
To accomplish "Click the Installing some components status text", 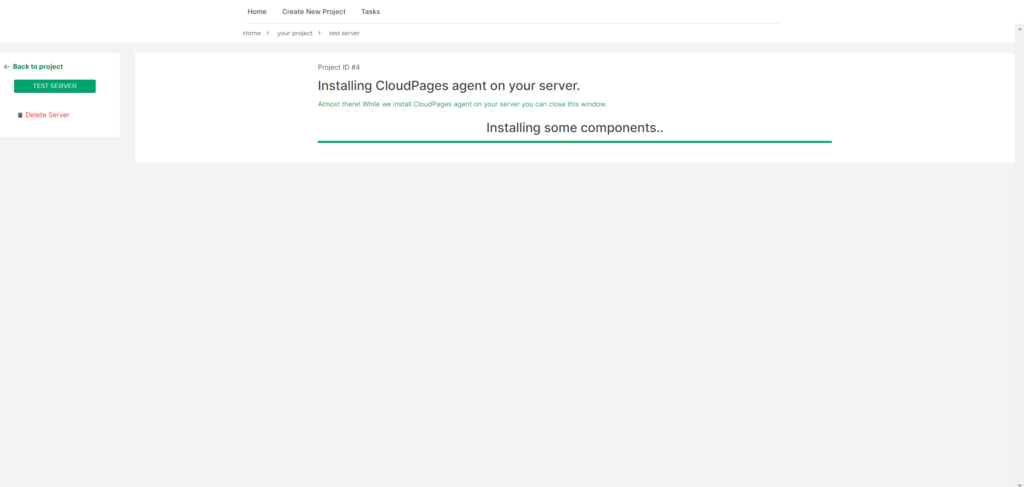I will click(x=574, y=128).
